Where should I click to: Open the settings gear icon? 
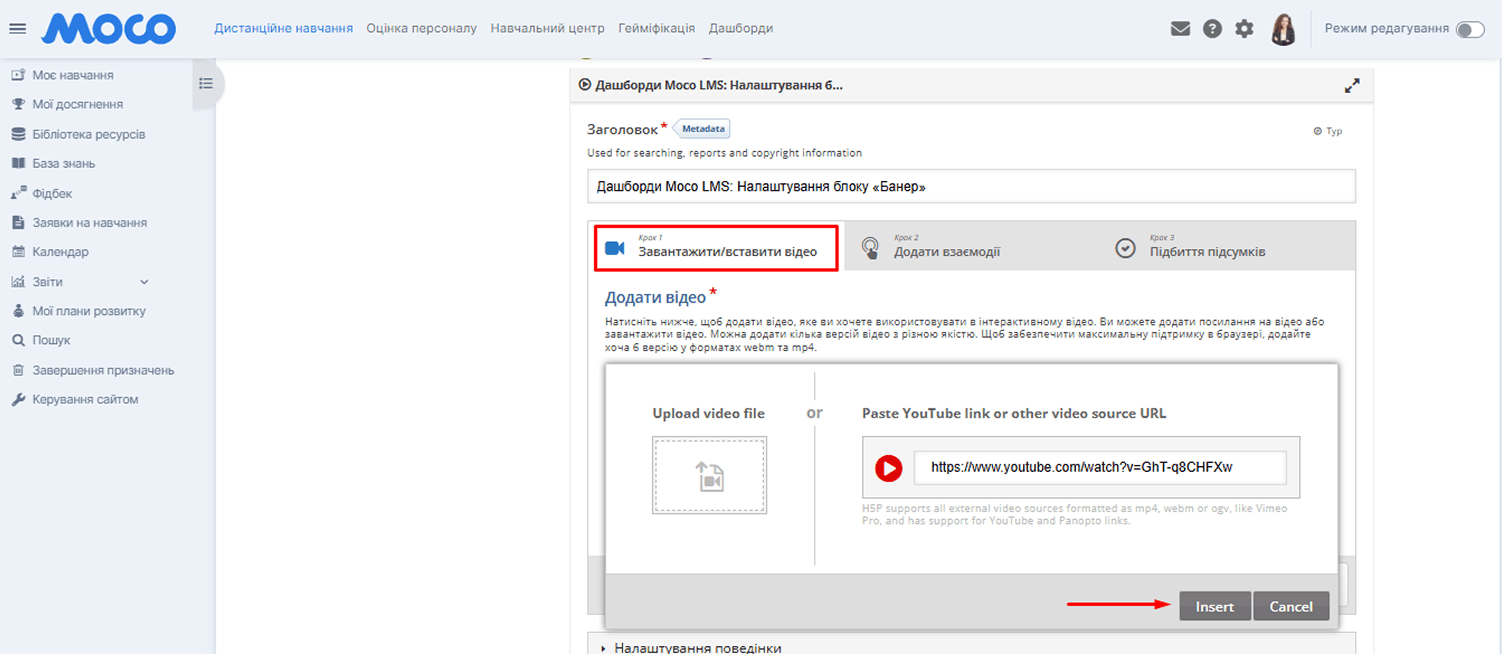(x=1244, y=29)
